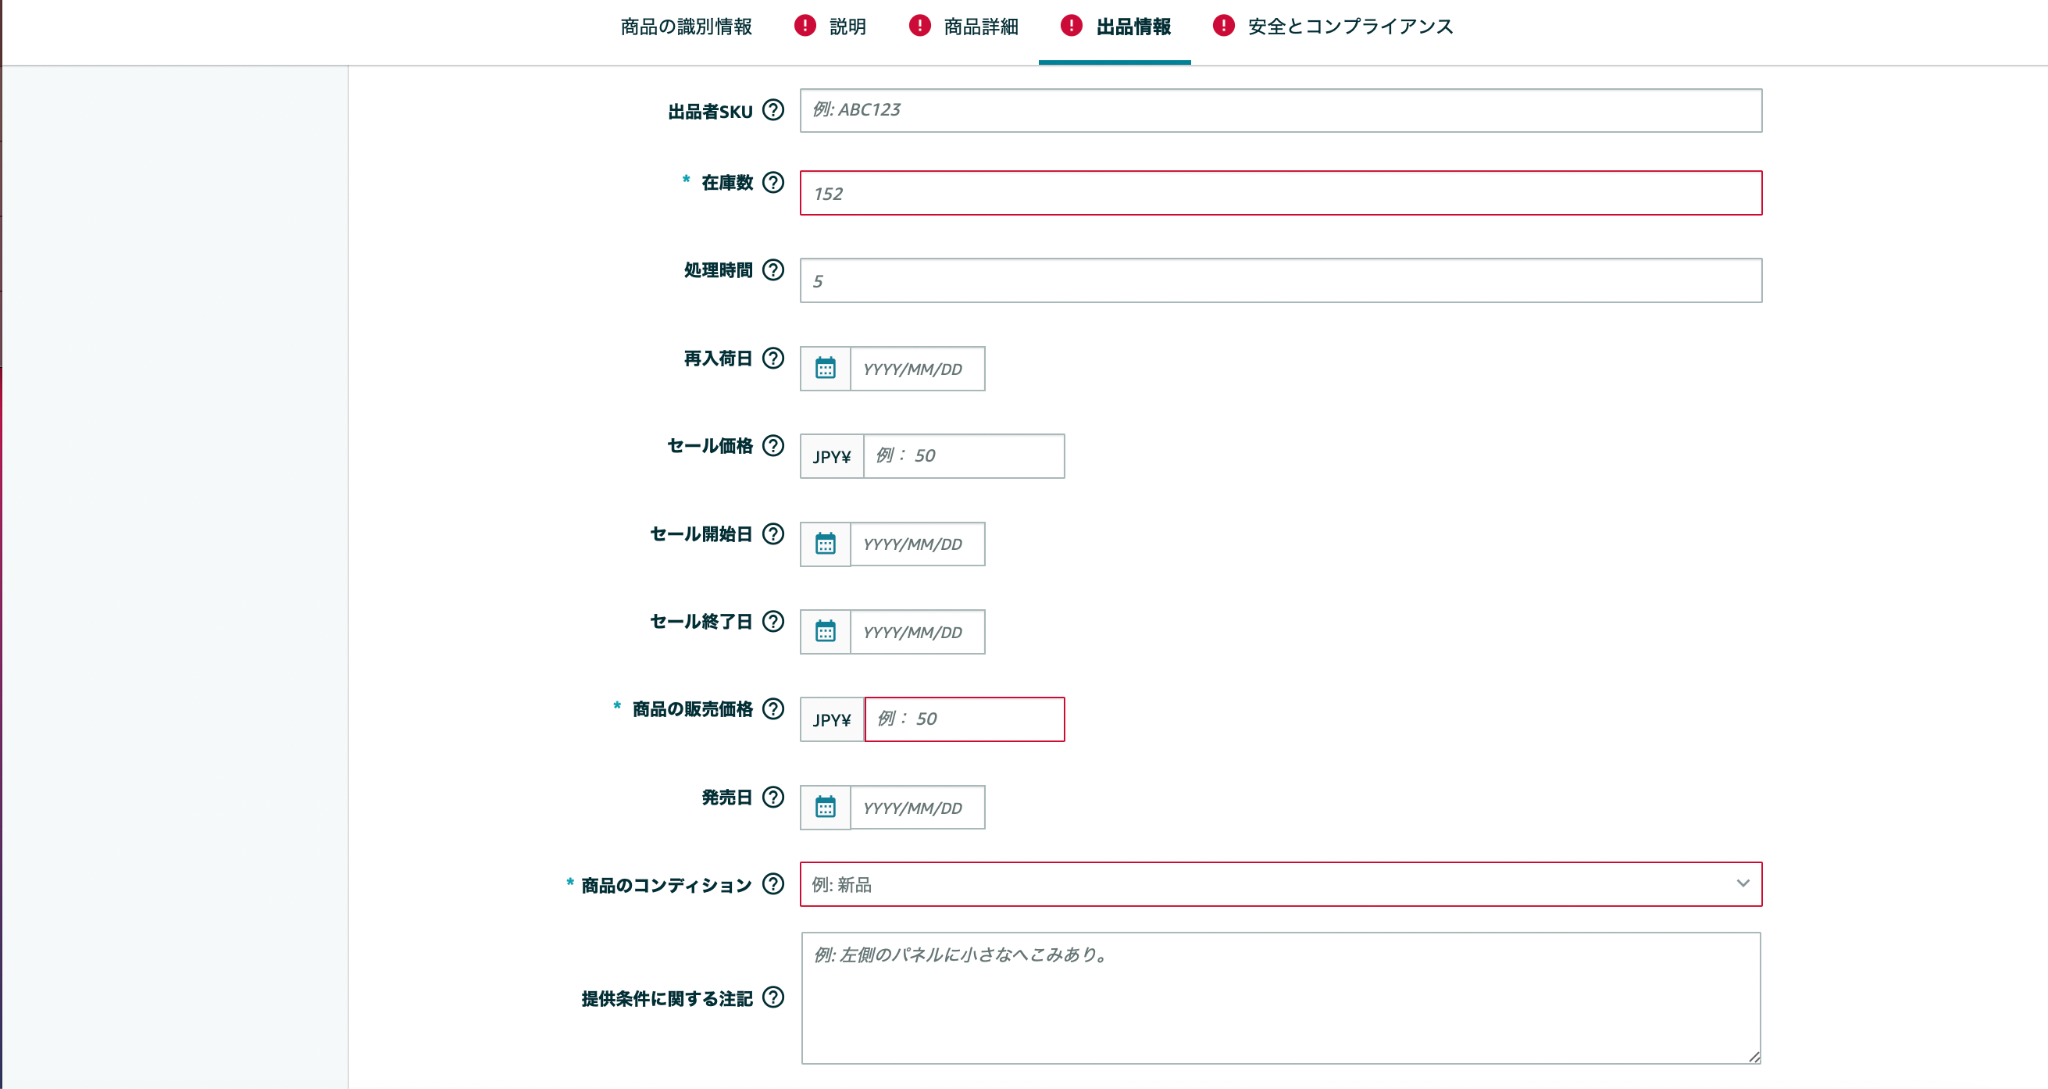Image resolution: width=2048 pixels, height=1089 pixels.
Task: Focus the 出品者SKU text field
Action: point(1281,110)
